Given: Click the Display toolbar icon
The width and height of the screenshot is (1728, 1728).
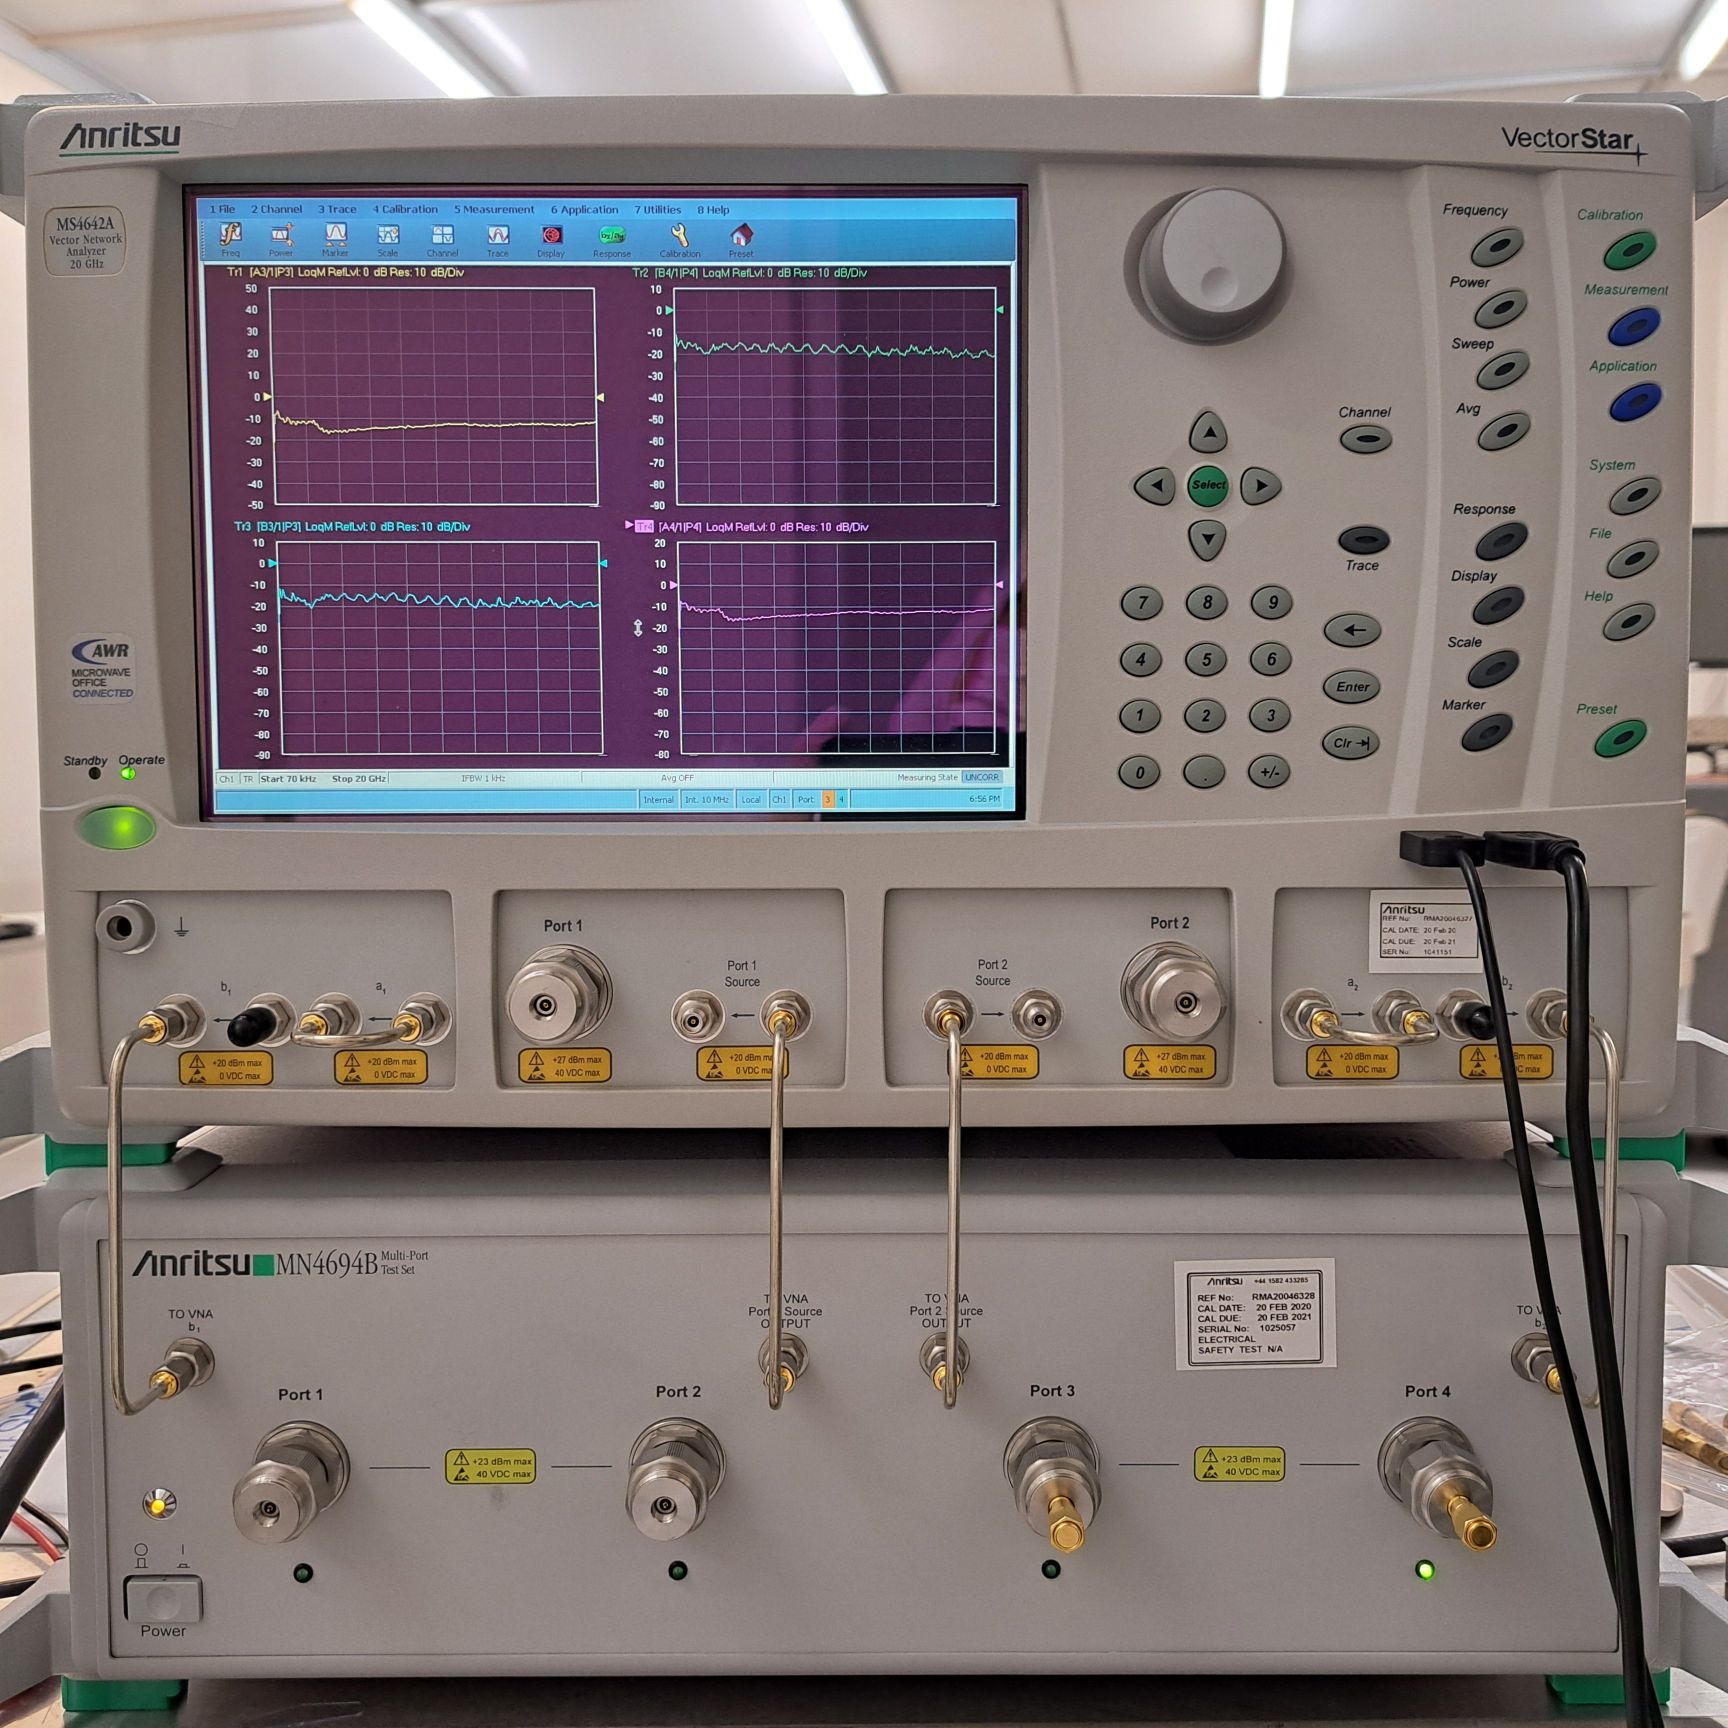Looking at the screenshot, I should coord(551,239).
